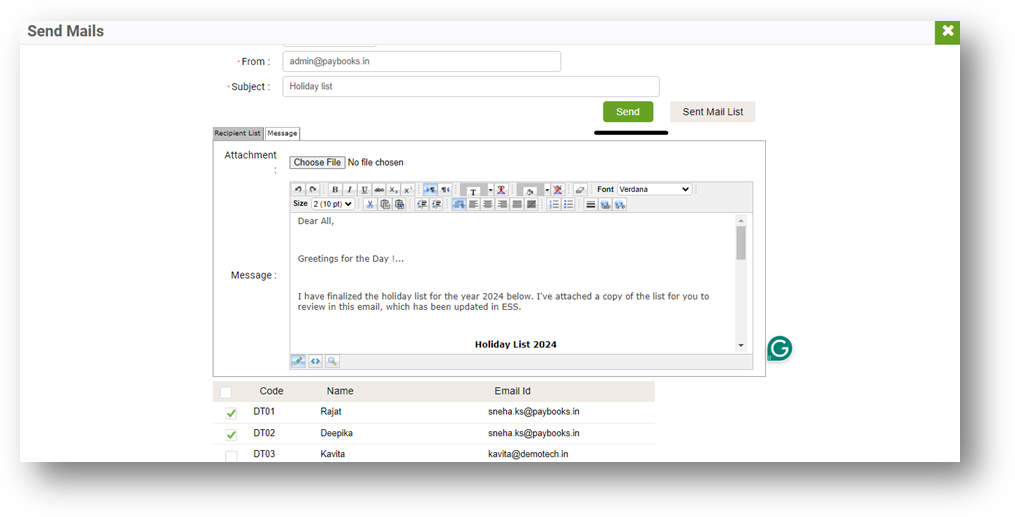Clear the text background color
Screen dimensions: 1015x517
(557, 190)
